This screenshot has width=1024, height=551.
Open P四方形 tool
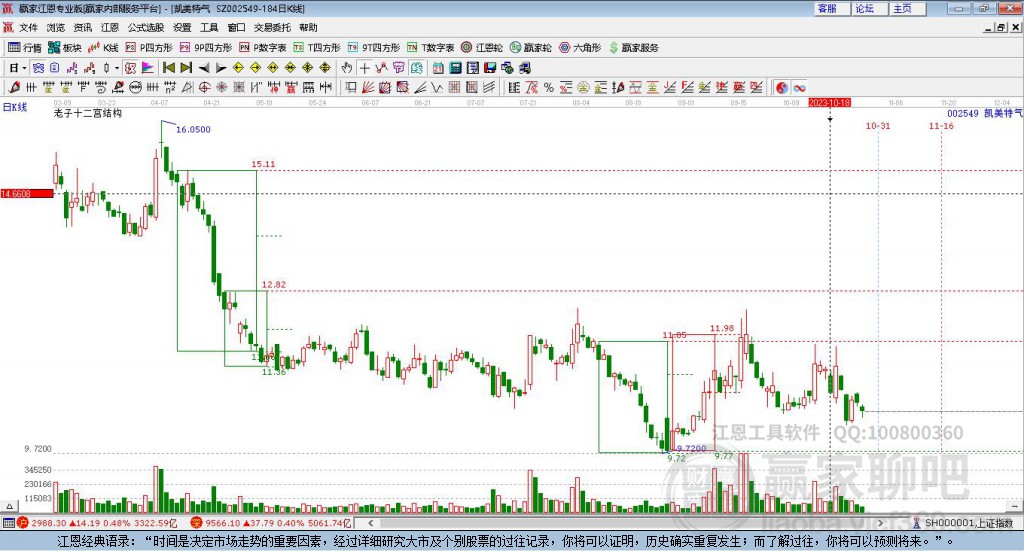tap(149, 48)
